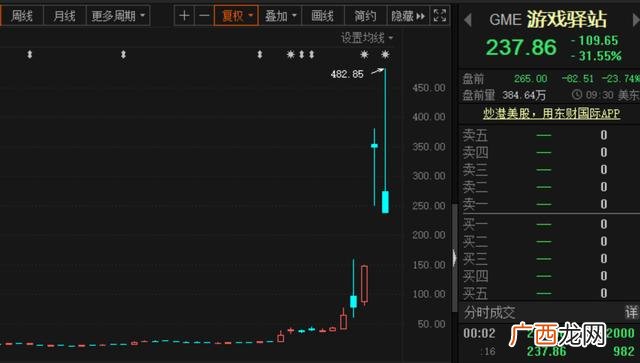This screenshot has width=640, height=363.
Task: Click the GME 游戏驿站 stock title
Action: pos(547,19)
